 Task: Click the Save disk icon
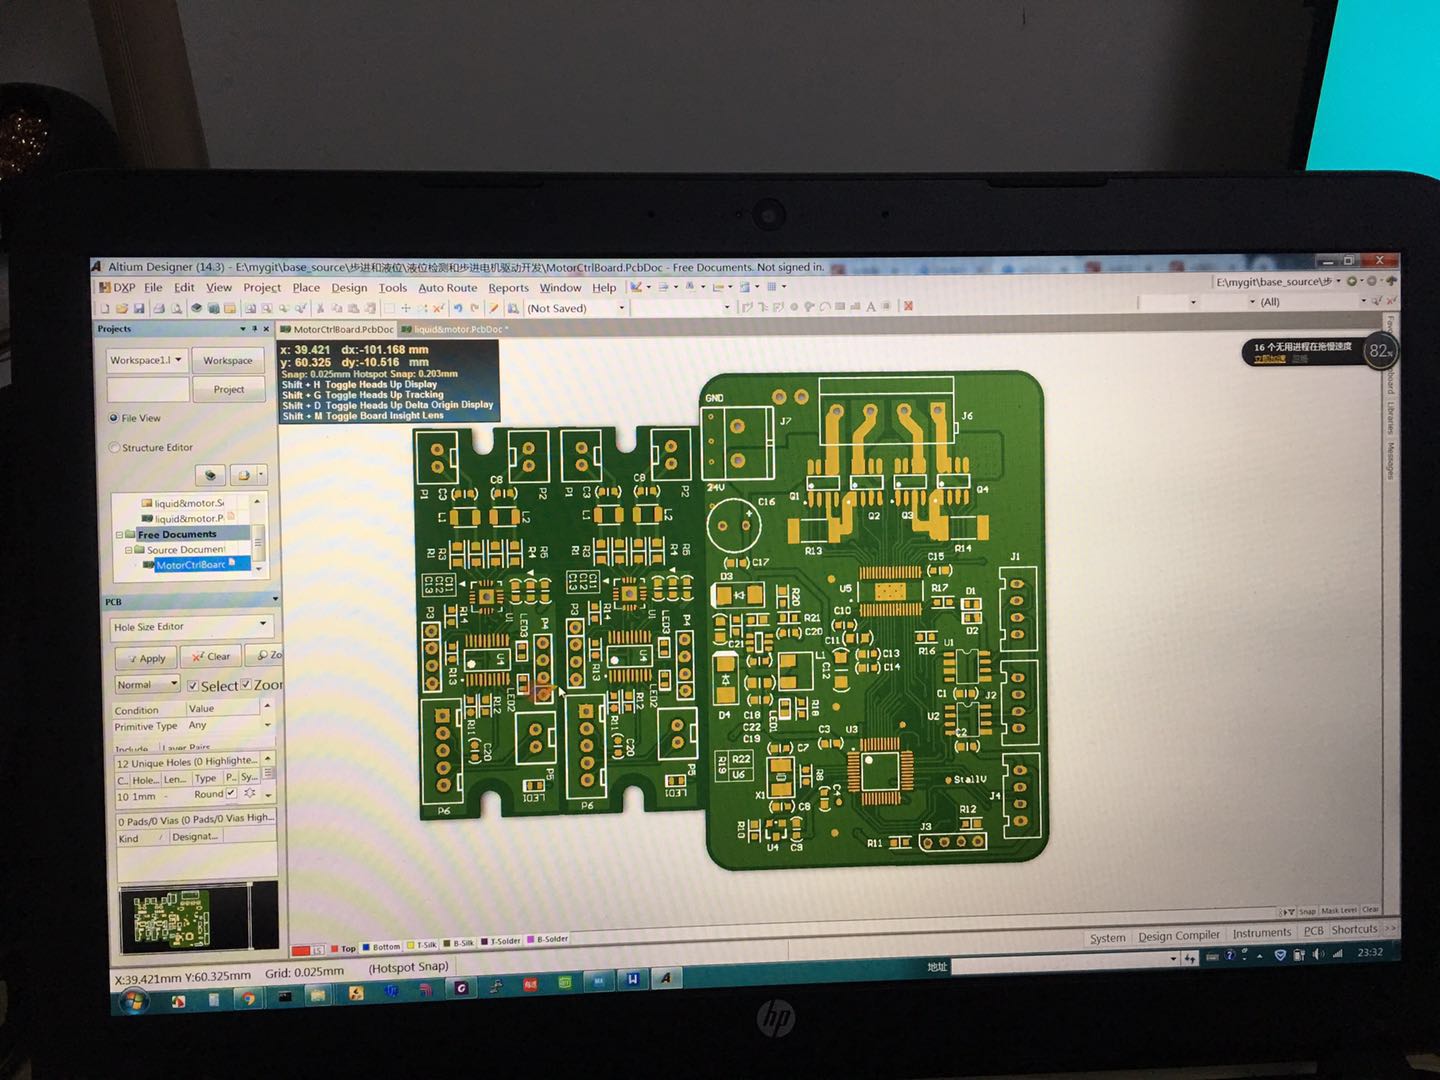tap(139, 308)
